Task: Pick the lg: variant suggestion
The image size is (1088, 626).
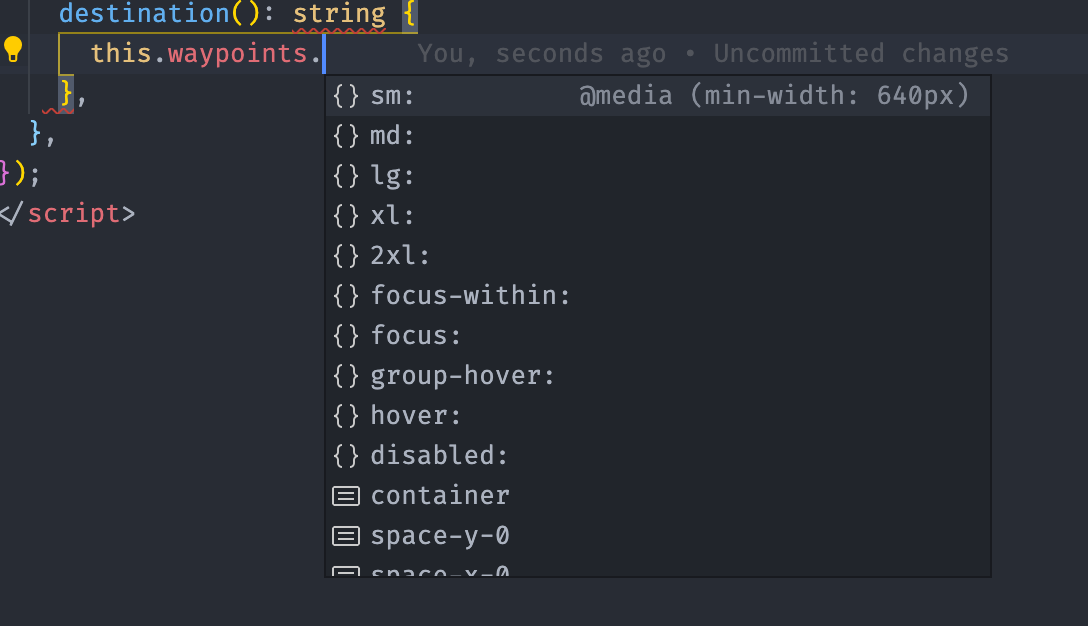Action: point(658,176)
